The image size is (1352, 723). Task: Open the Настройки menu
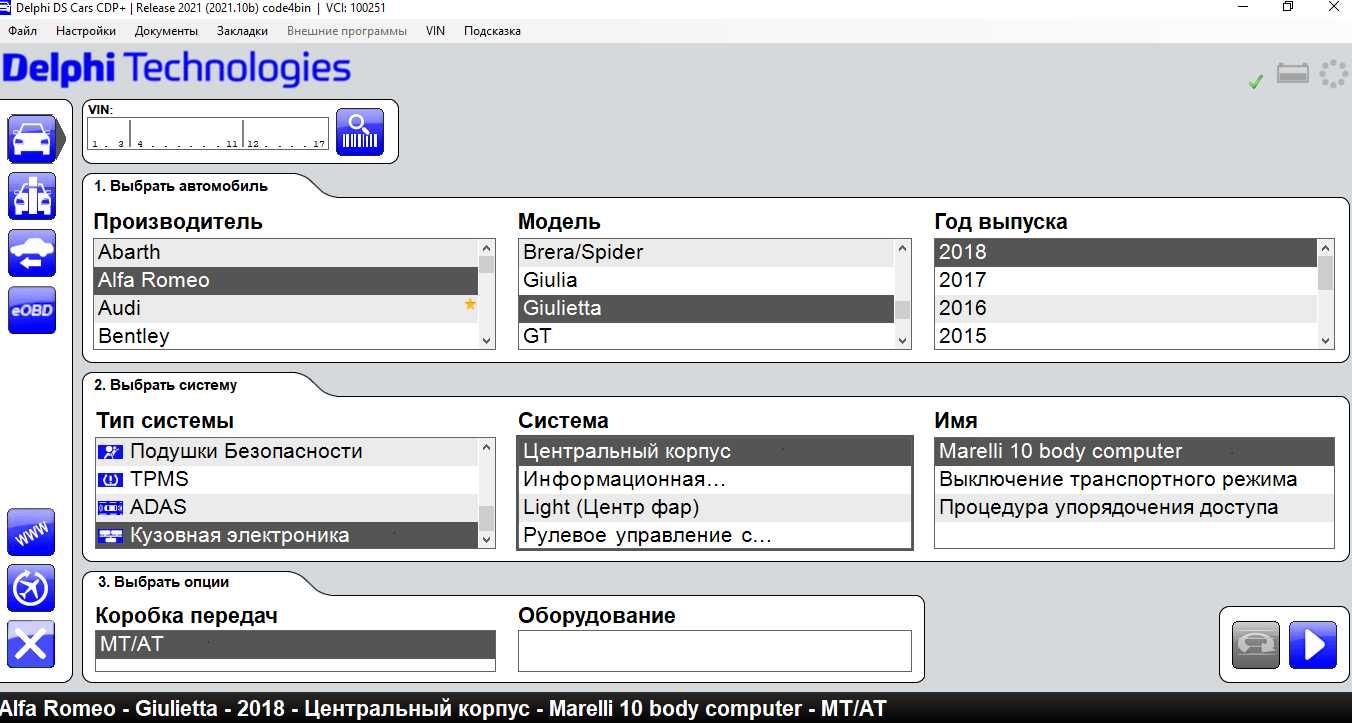pyautogui.click(x=86, y=31)
